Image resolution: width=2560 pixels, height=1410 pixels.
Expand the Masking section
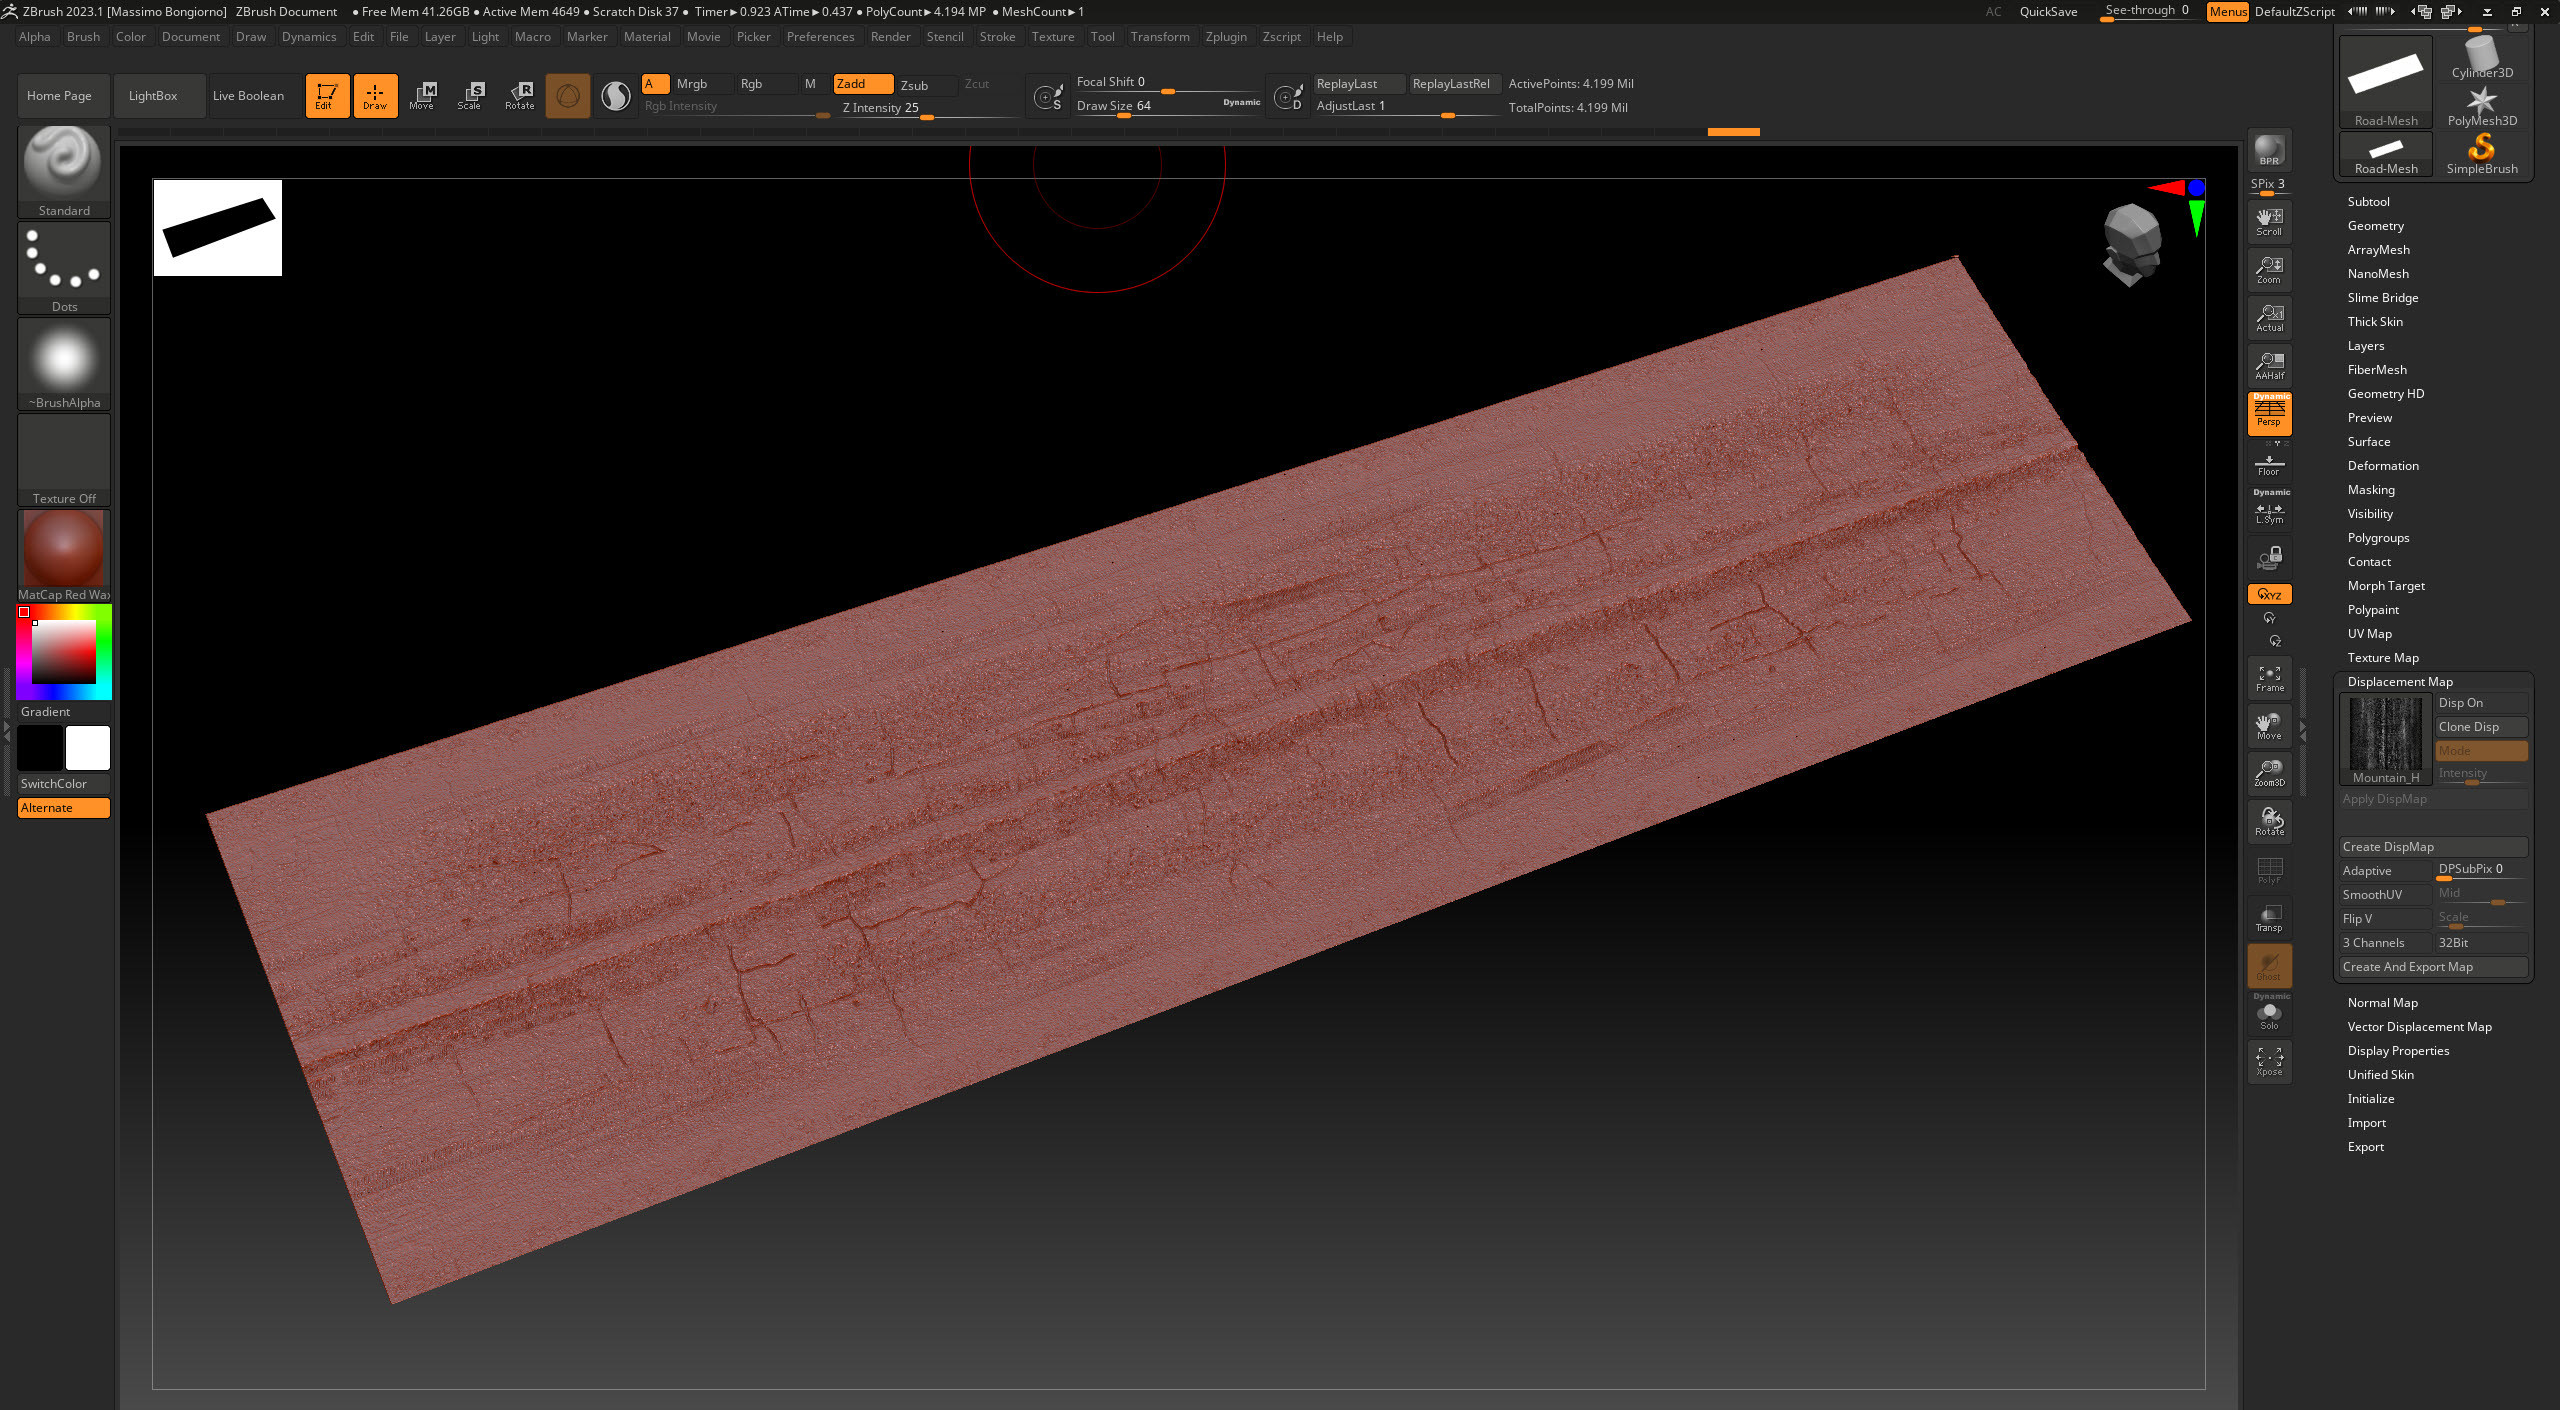(2371, 490)
